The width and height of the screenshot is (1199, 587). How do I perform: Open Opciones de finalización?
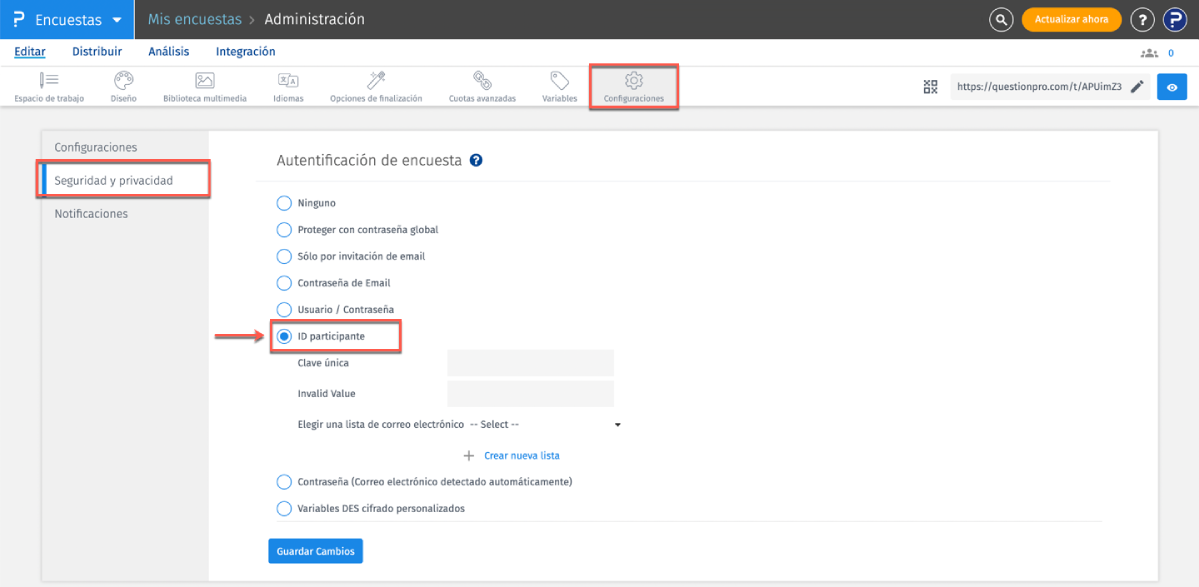click(x=376, y=87)
